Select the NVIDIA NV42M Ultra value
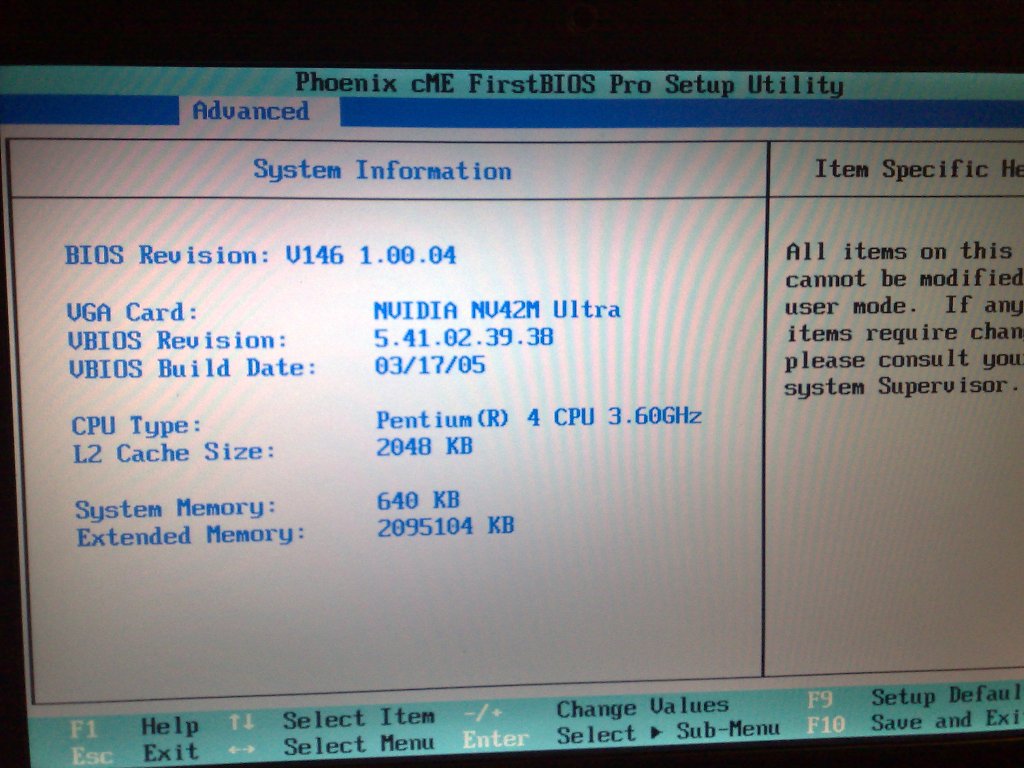The width and height of the screenshot is (1024, 768). 496,310
